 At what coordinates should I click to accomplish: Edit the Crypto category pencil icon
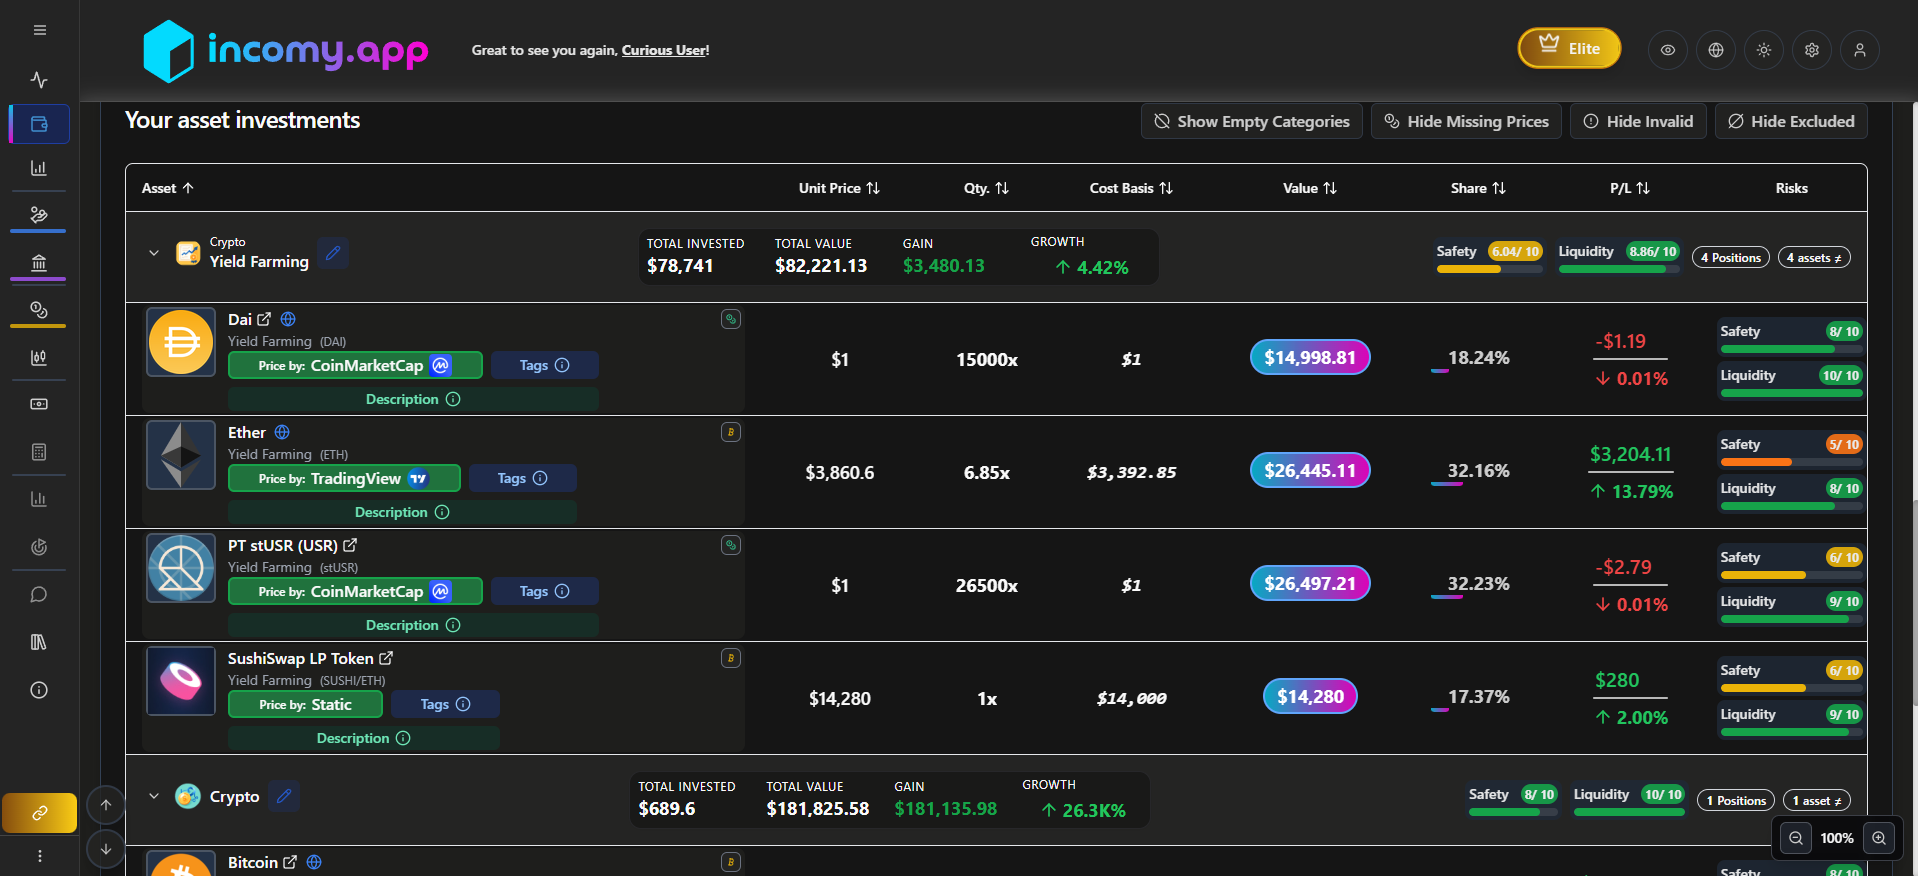[x=284, y=796]
